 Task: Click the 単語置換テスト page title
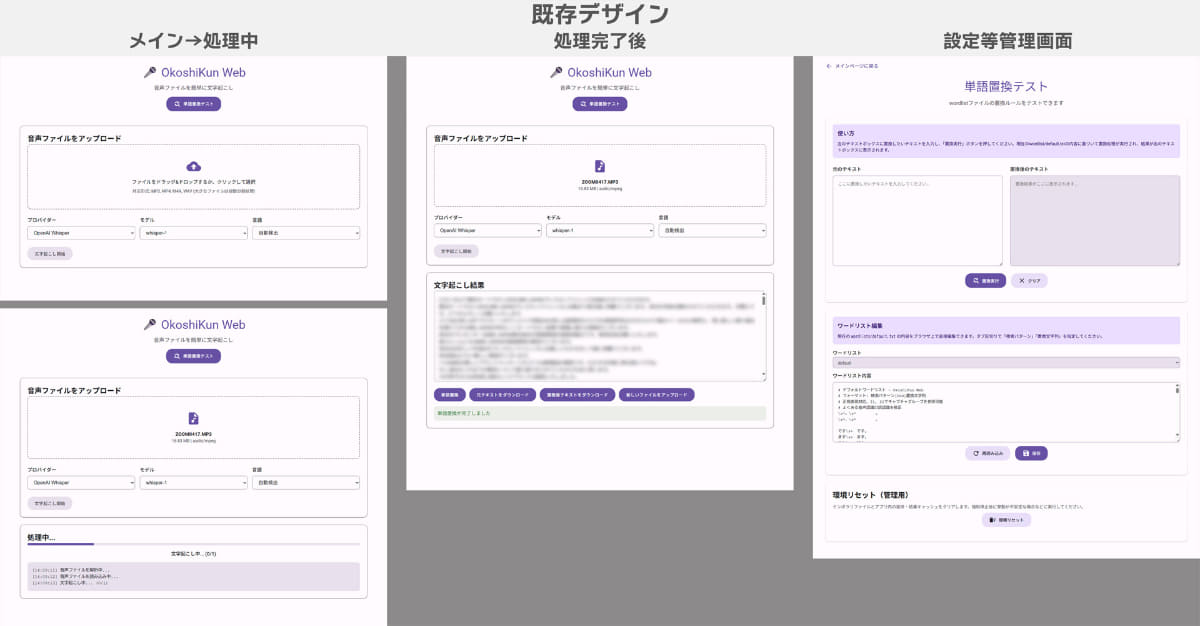(1006, 87)
